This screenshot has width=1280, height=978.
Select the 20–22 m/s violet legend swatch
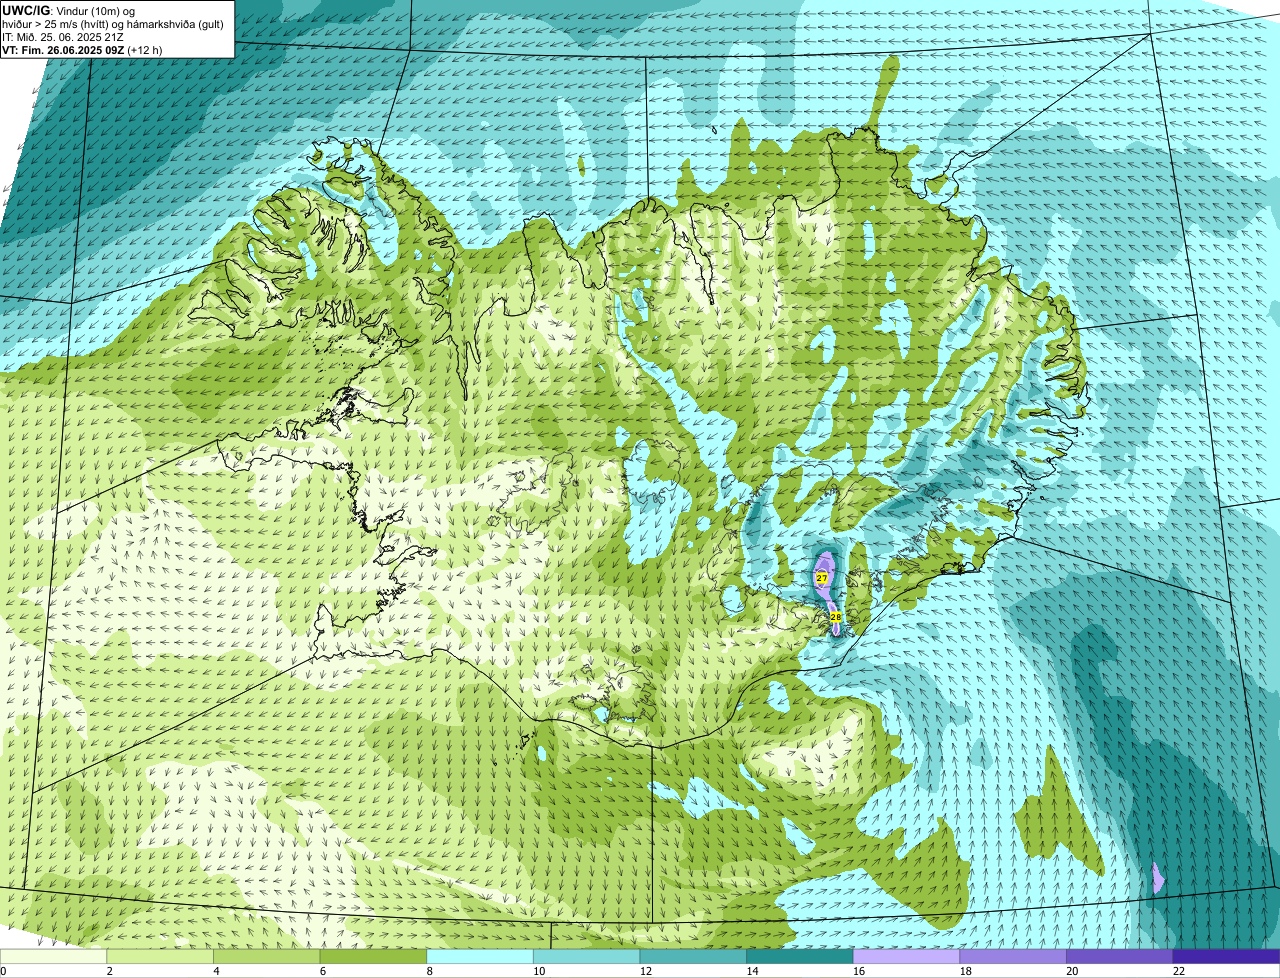coord(1120,957)
